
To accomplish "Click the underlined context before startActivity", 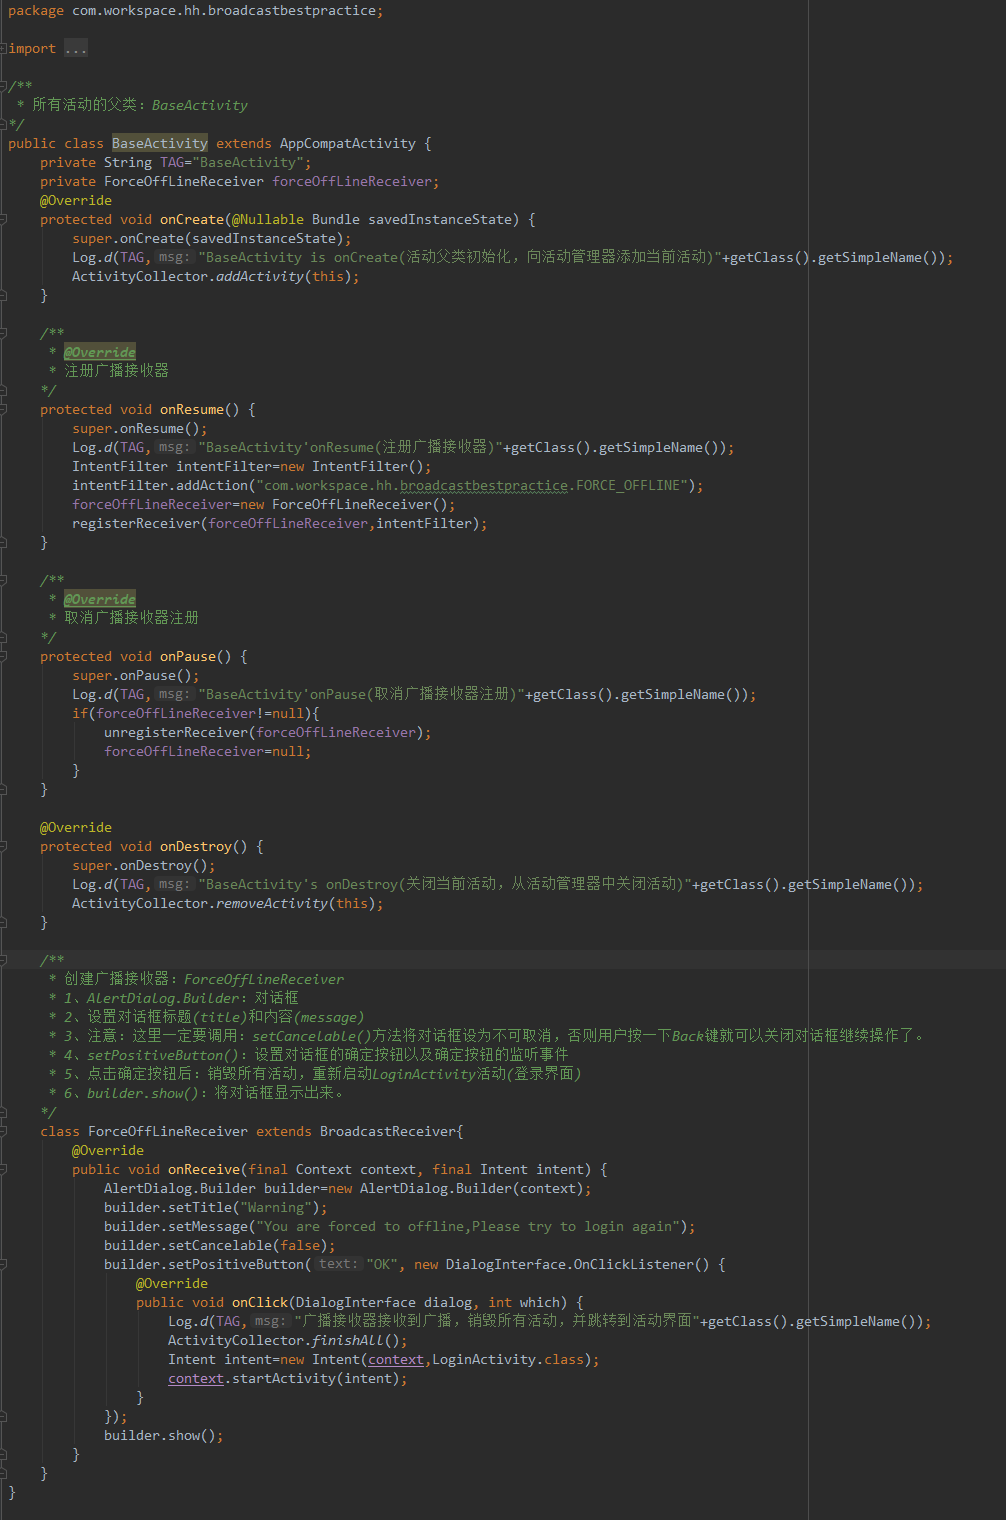I will click(196, 1378).
